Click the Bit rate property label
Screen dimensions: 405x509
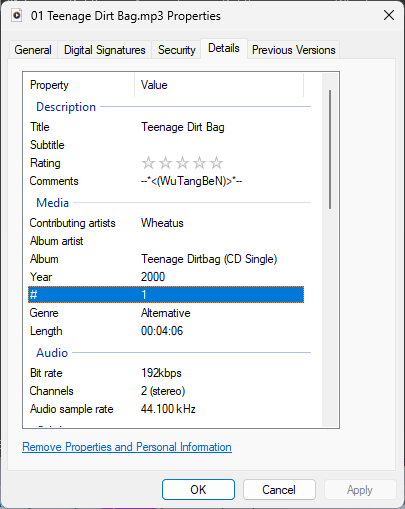46,373
